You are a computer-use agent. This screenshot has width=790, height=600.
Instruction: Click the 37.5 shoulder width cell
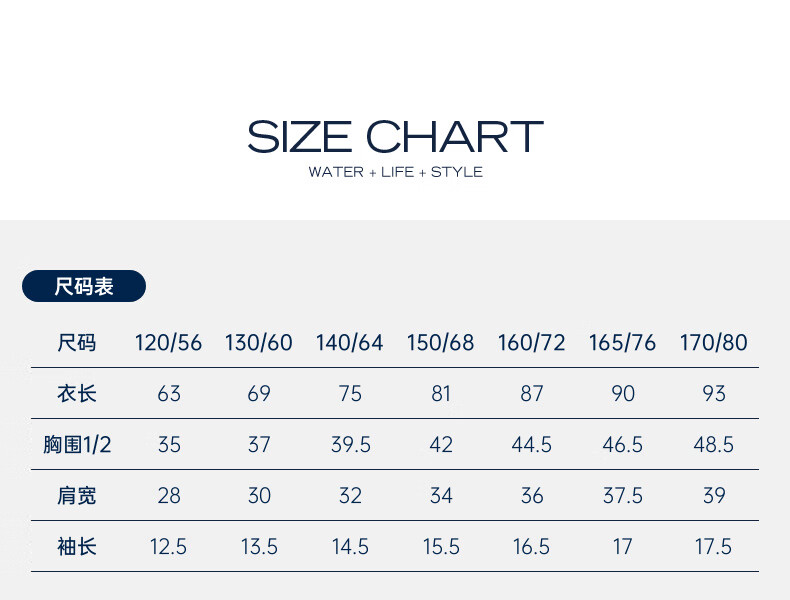623,495
